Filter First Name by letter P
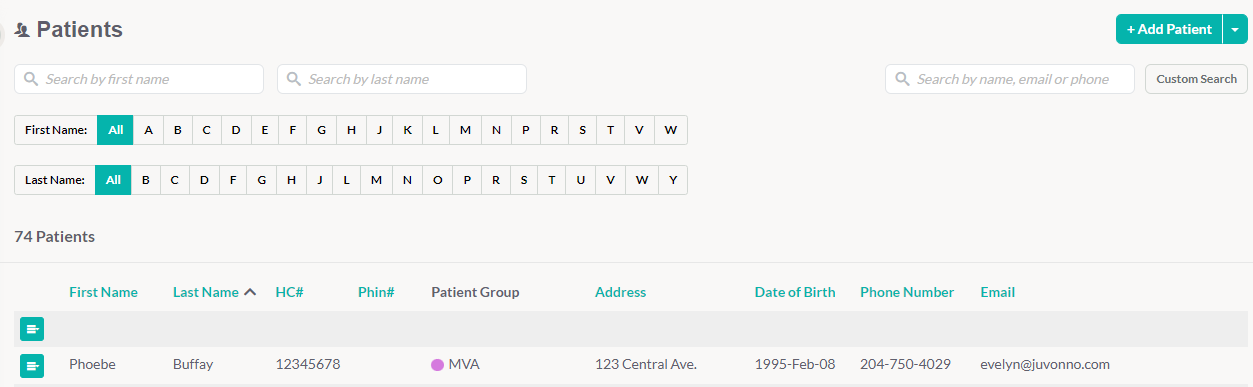 tap(525, 130)
